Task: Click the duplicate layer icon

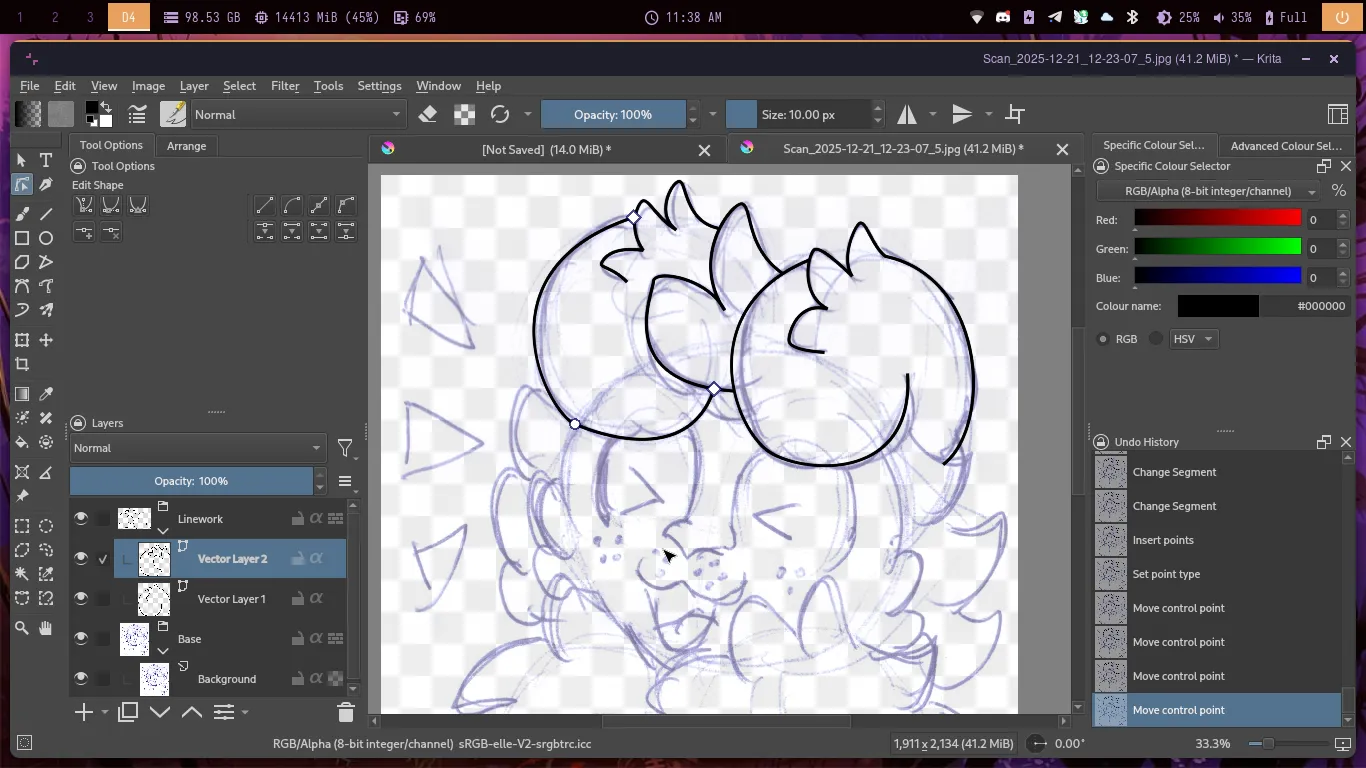Action: pos(128,712)
